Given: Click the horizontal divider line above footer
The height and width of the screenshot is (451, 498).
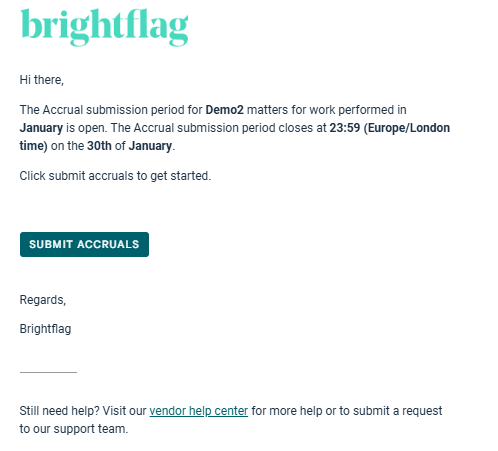Looking at the screenshot, I should pyautogui.click(x=48, y=372).
